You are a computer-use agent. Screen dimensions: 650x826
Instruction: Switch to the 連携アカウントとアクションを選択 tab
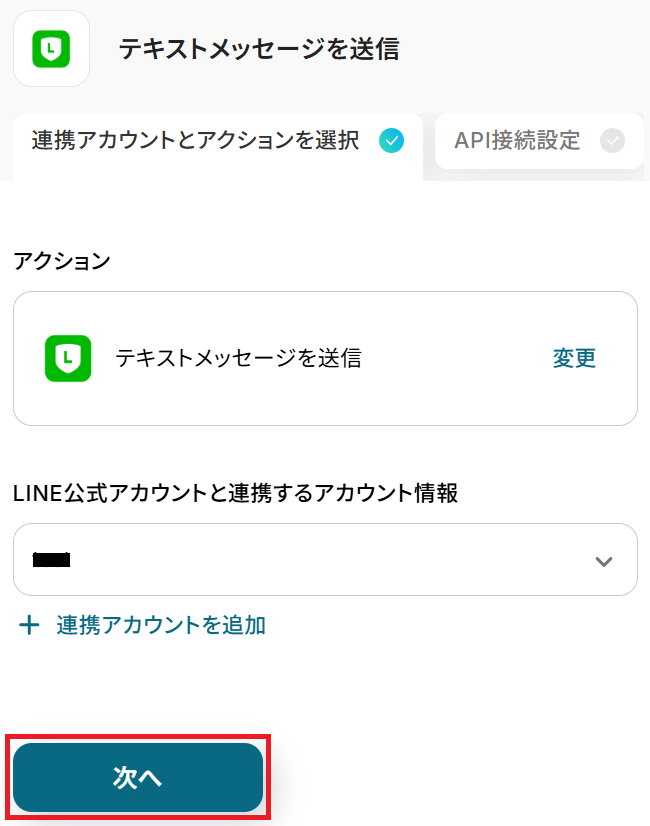195,140
